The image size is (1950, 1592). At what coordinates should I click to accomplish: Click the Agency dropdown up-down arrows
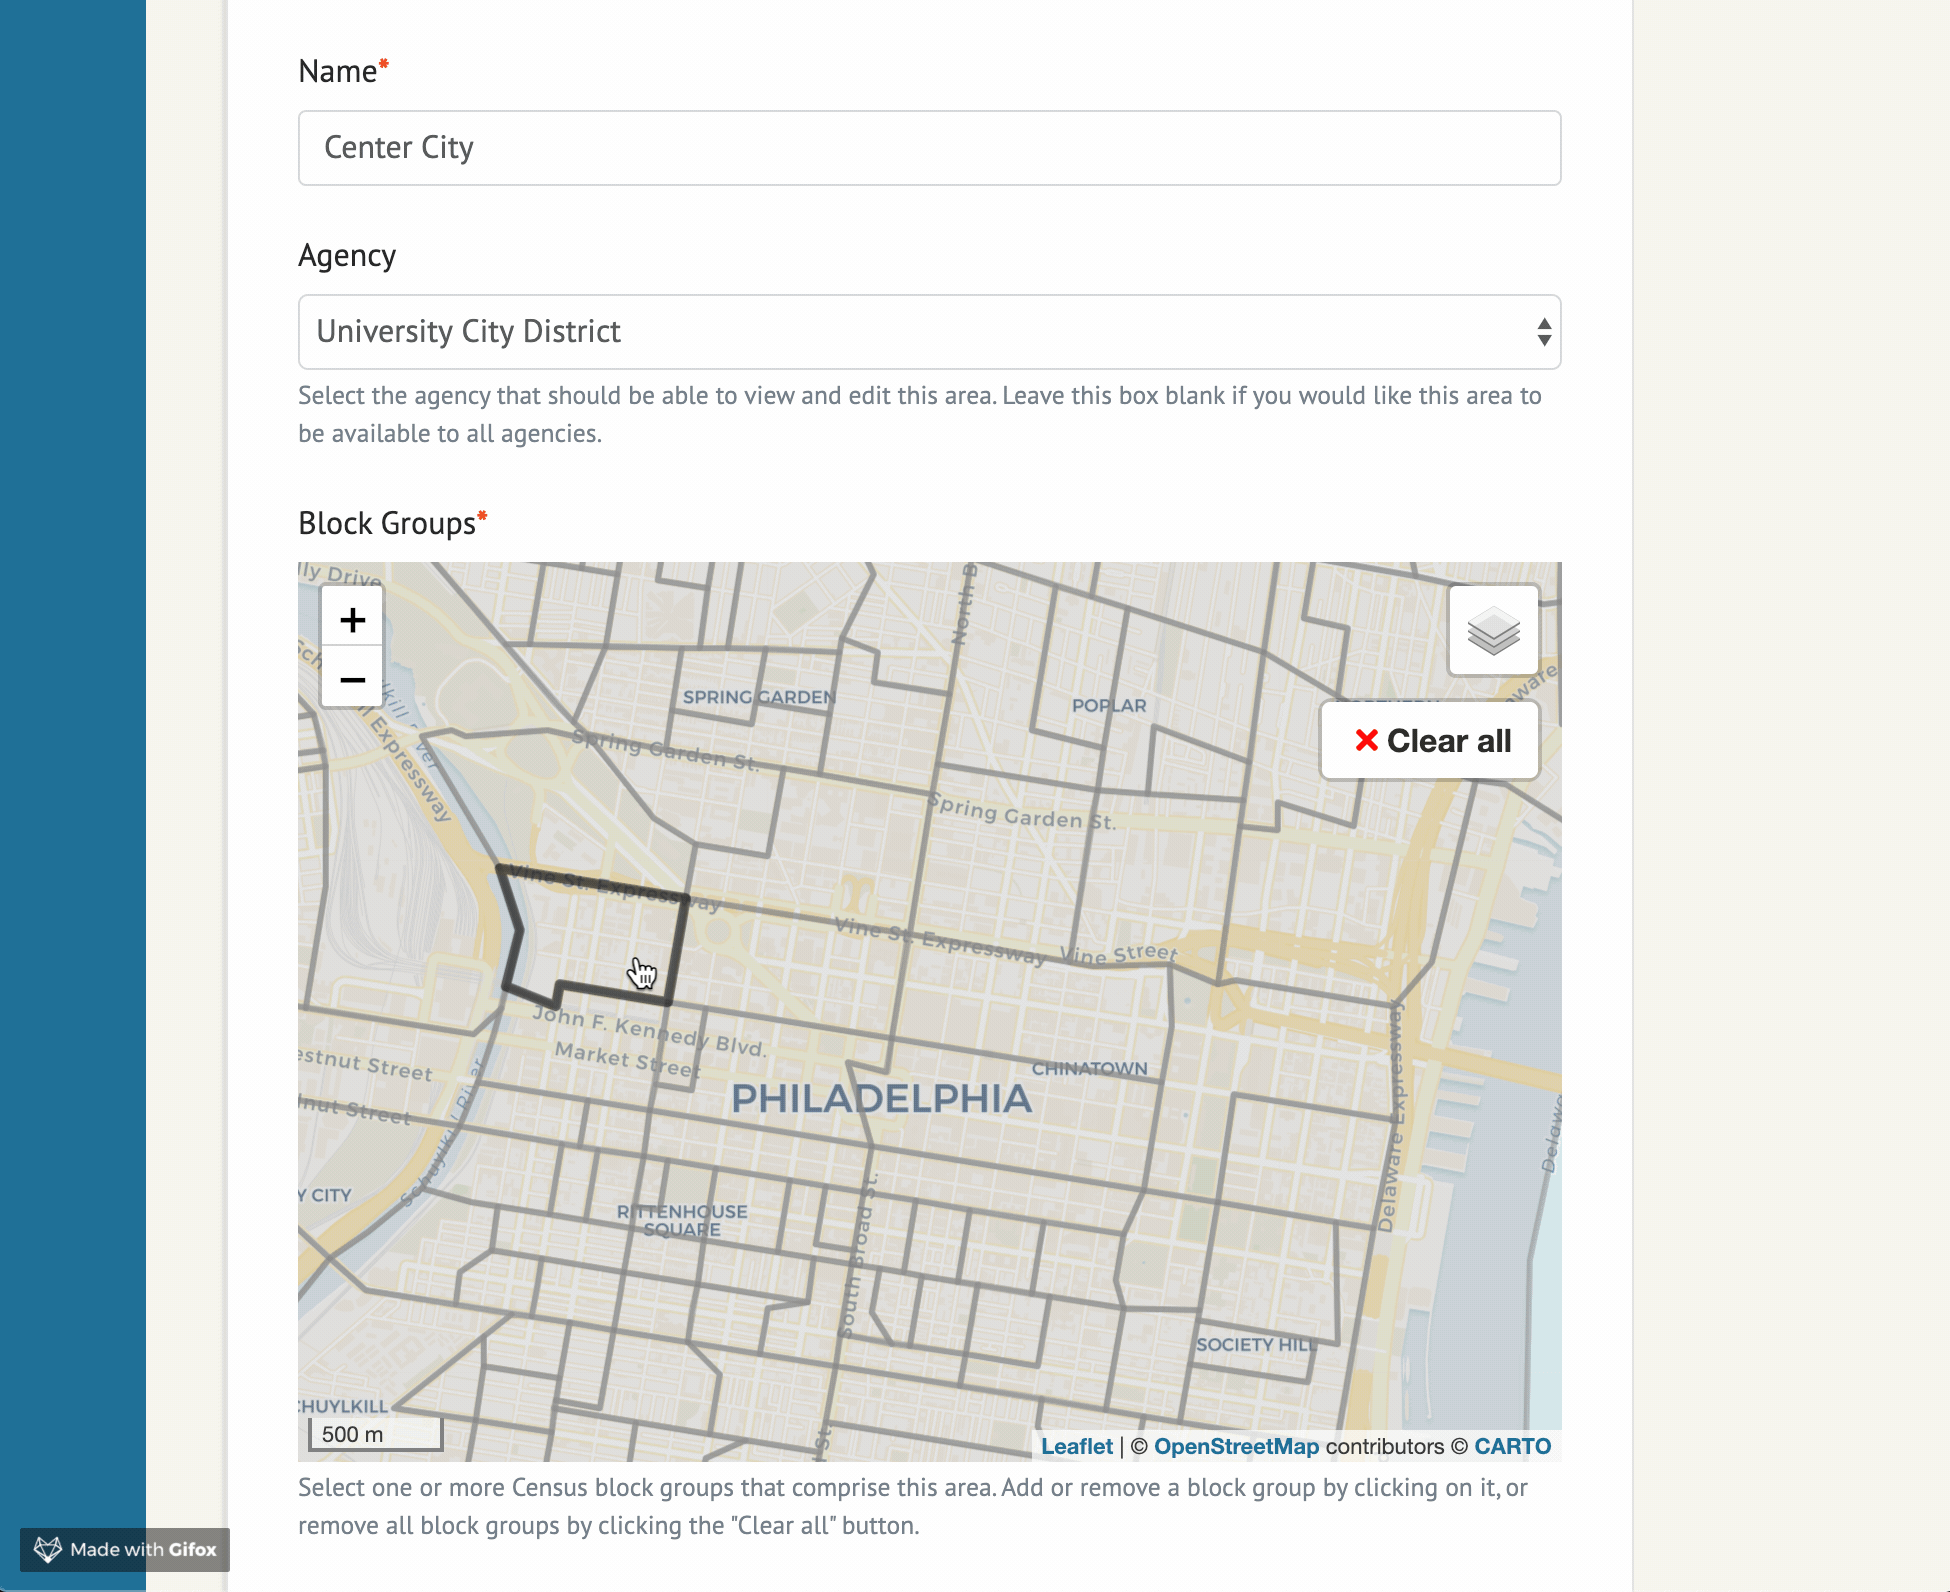(x=1544, y=332)
